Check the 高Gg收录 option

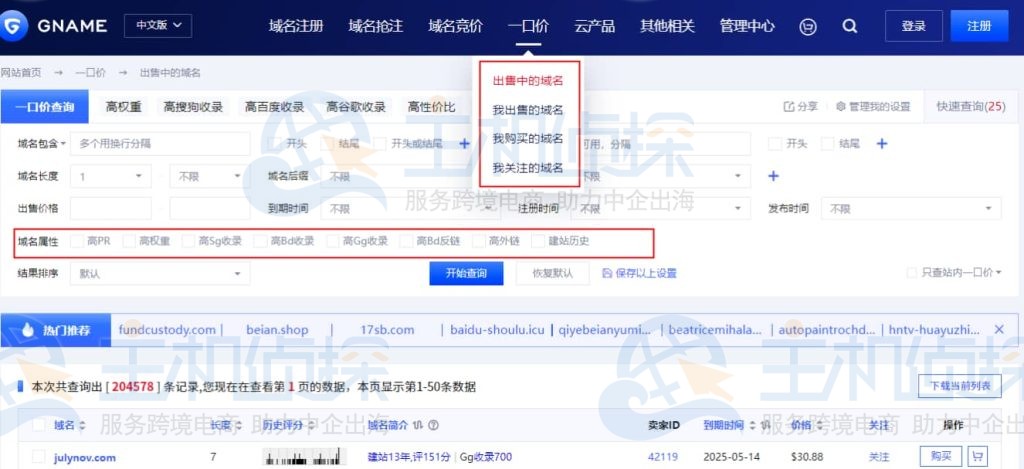[x=333, y=241]
